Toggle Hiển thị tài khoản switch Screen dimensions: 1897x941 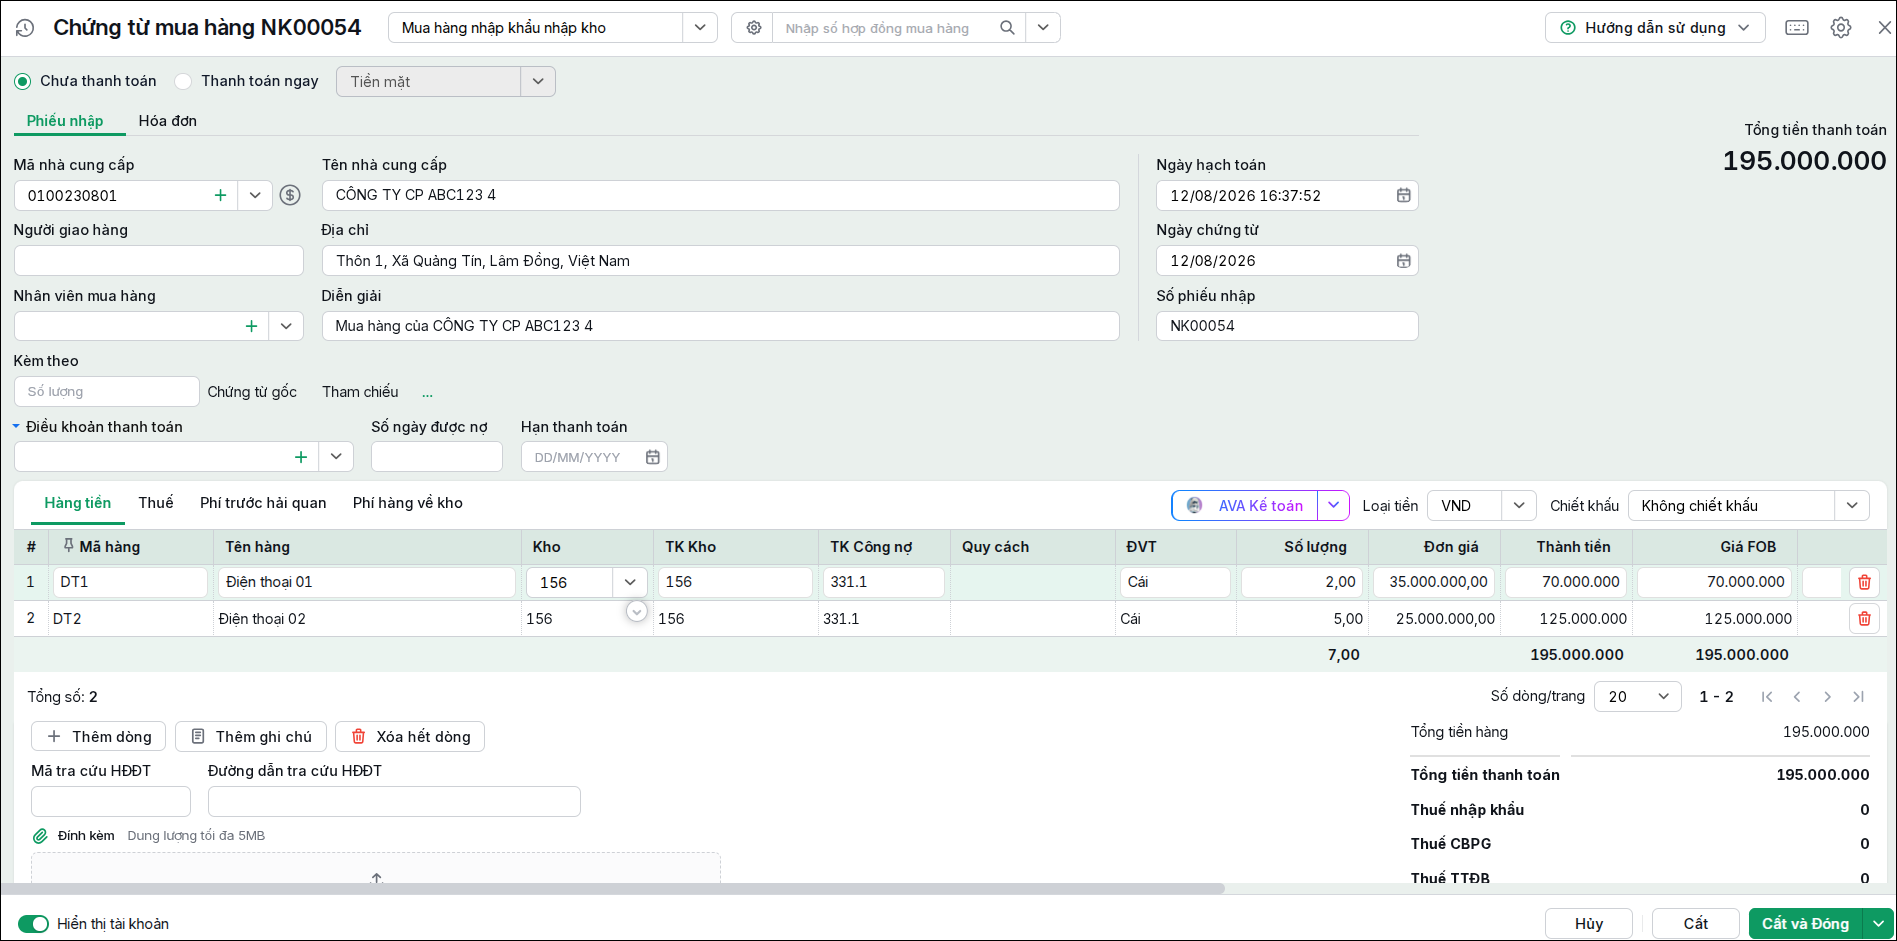(33, 924)
